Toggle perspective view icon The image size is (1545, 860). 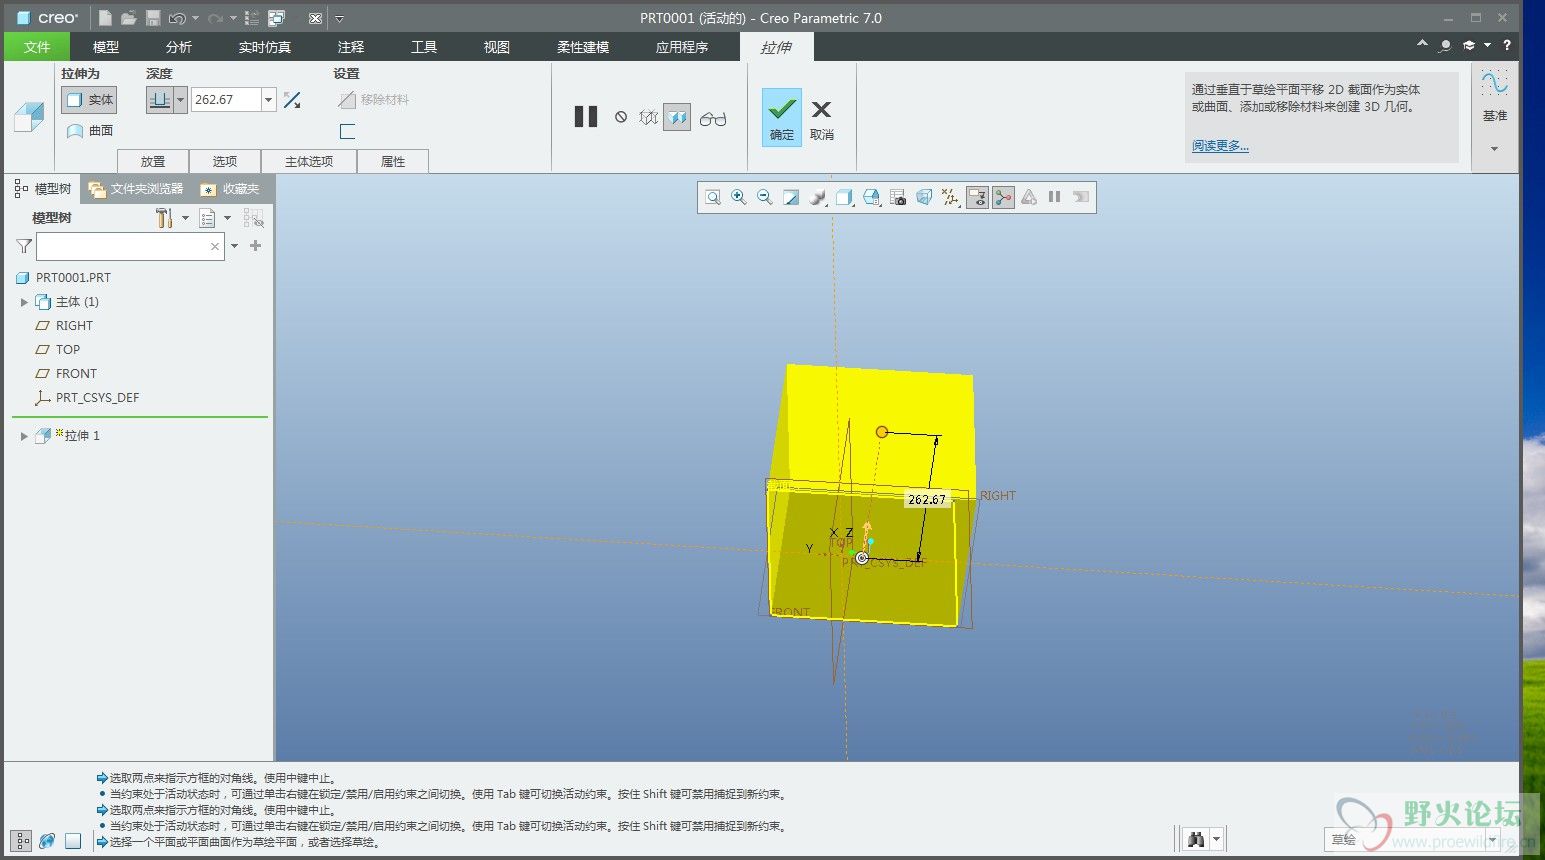click(924, 197)
